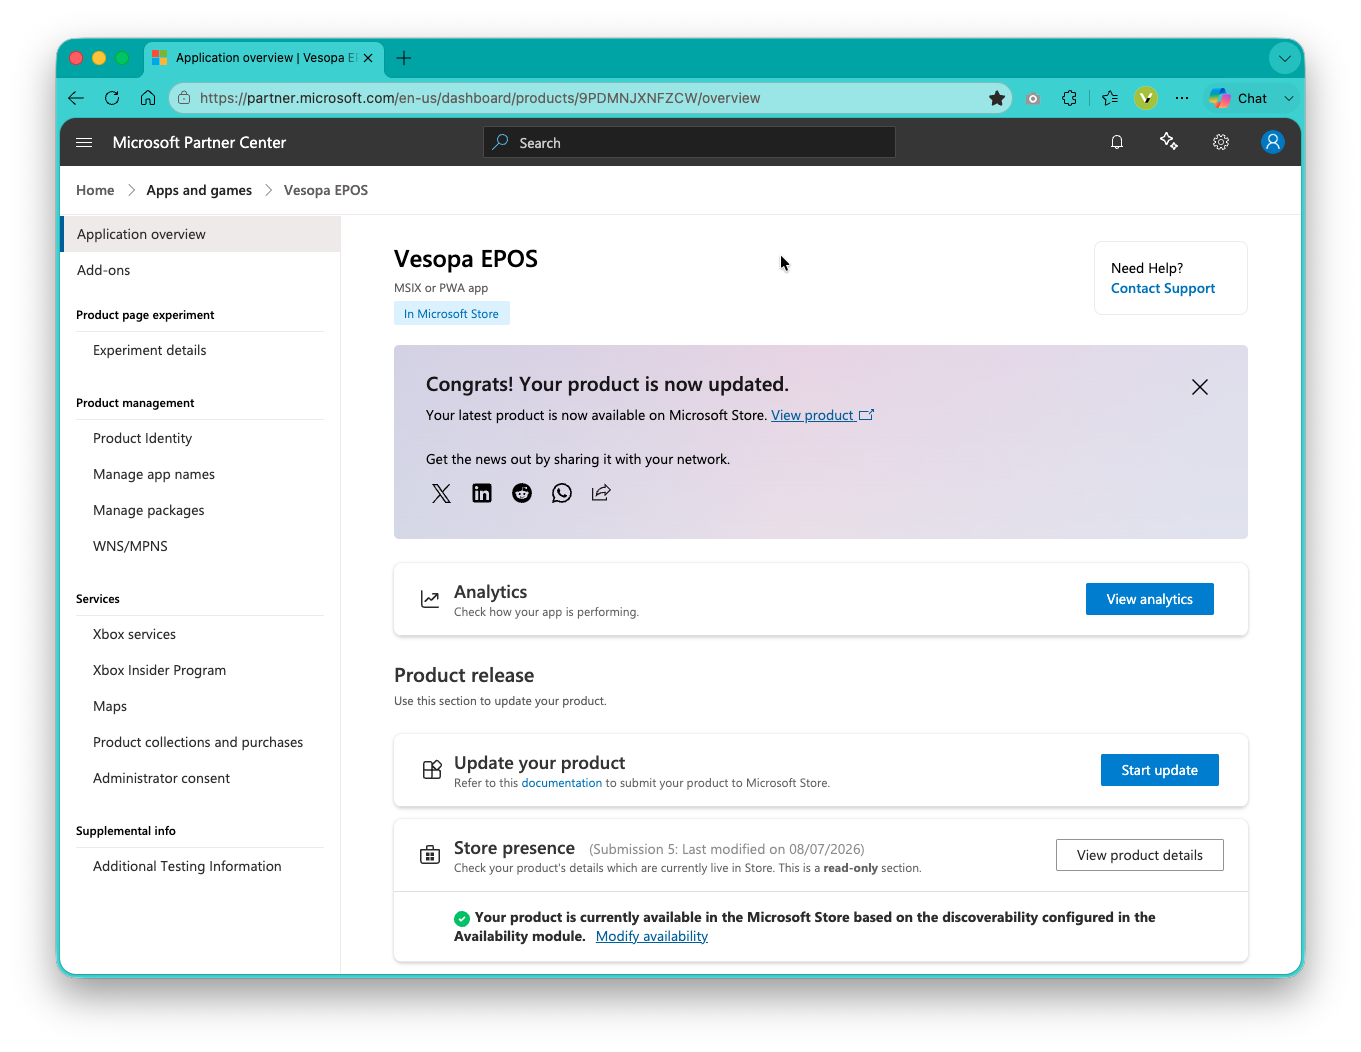Open the browser favorites list
1361x1052 pixels.
[x=1110, y=98]
